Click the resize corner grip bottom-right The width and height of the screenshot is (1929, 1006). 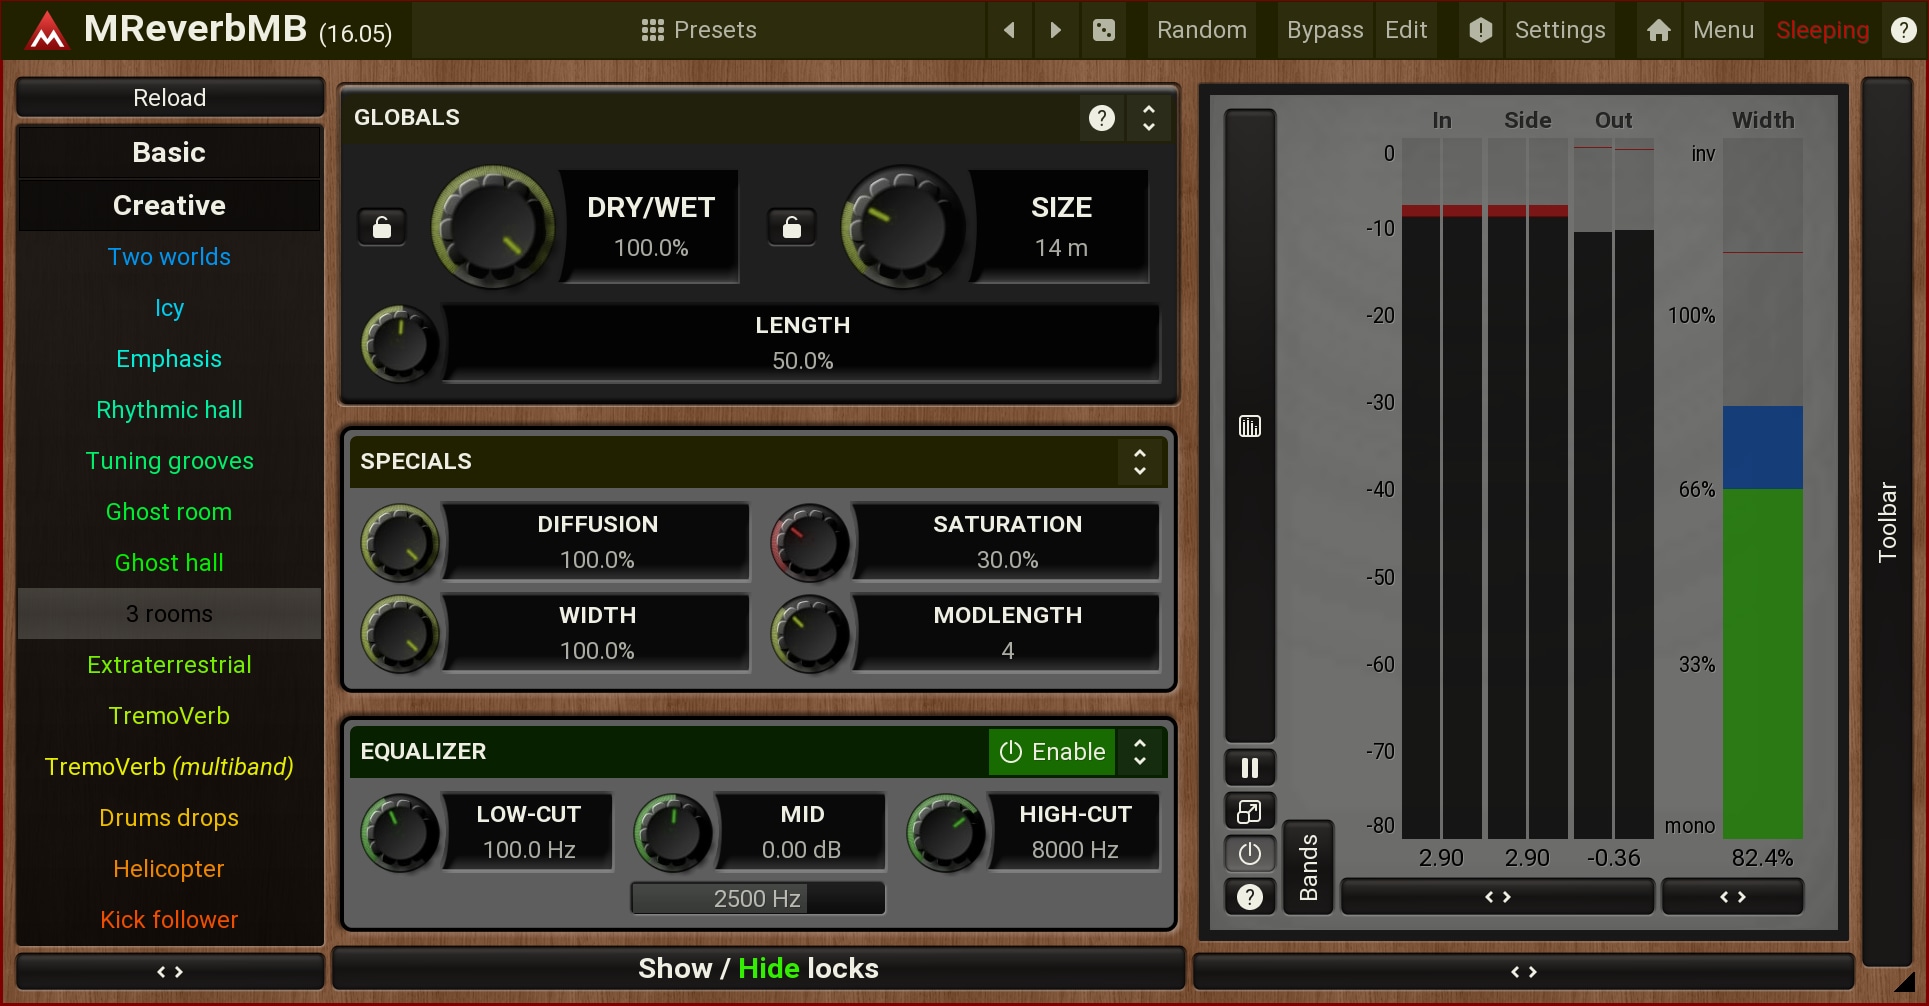(1904, 983)
